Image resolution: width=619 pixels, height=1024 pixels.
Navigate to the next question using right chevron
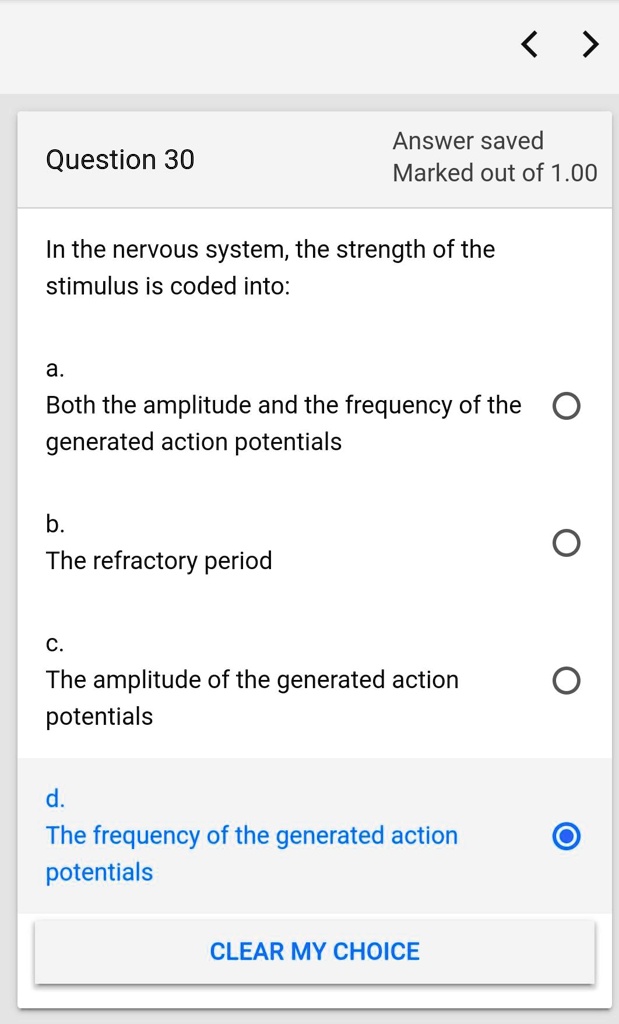coord(590,44)
